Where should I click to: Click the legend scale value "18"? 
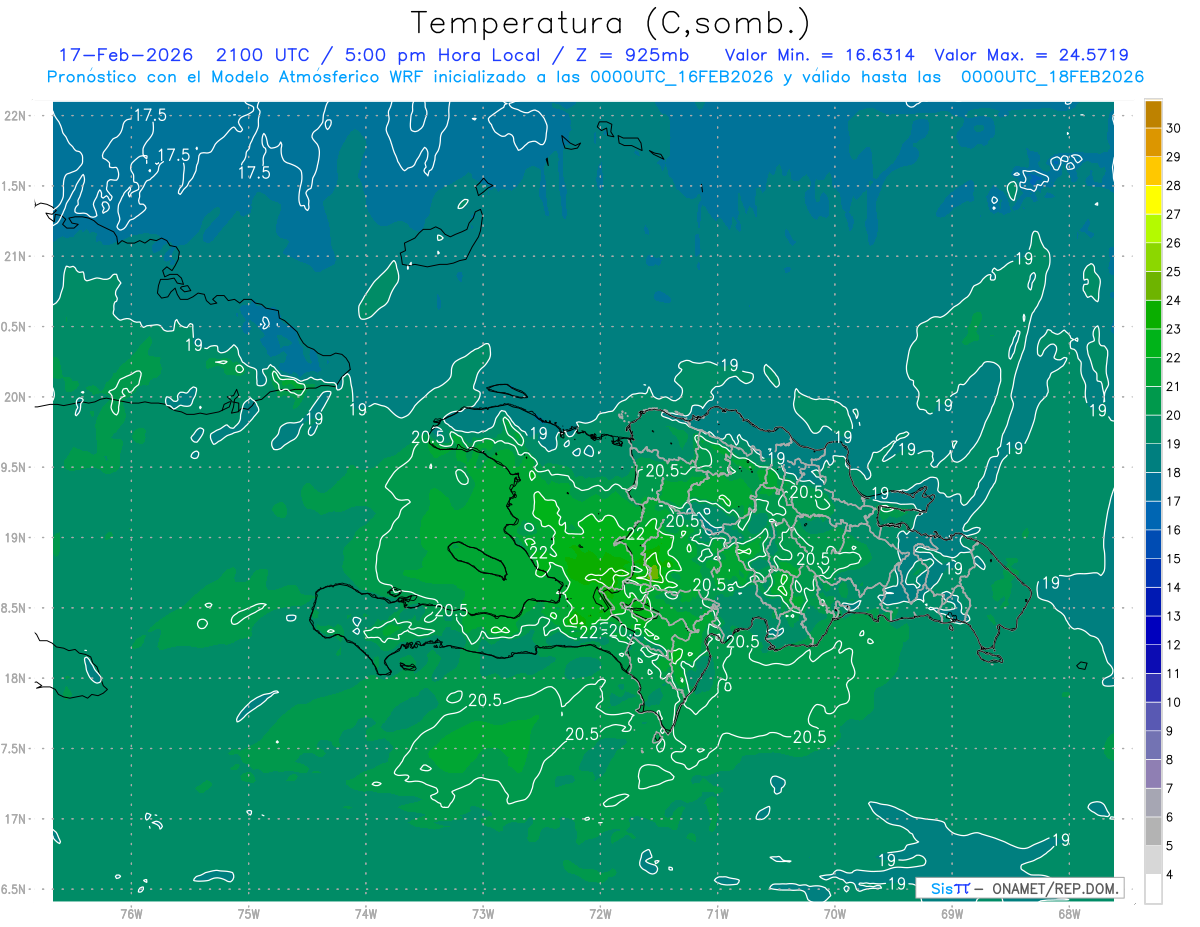pyautogui.click(x=1174, y=473)
